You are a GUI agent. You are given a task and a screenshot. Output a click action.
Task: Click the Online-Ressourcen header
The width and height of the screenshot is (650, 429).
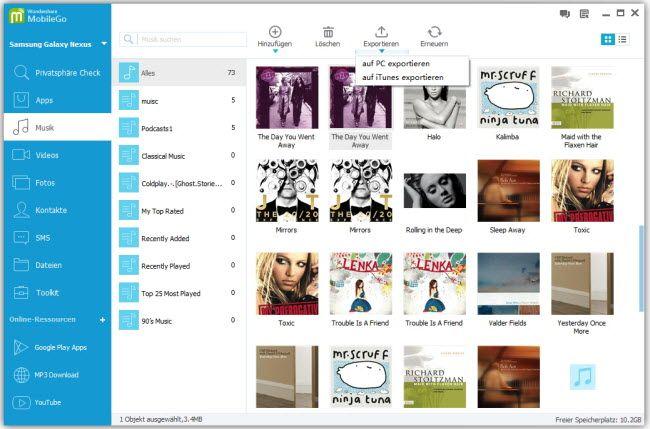42,320
